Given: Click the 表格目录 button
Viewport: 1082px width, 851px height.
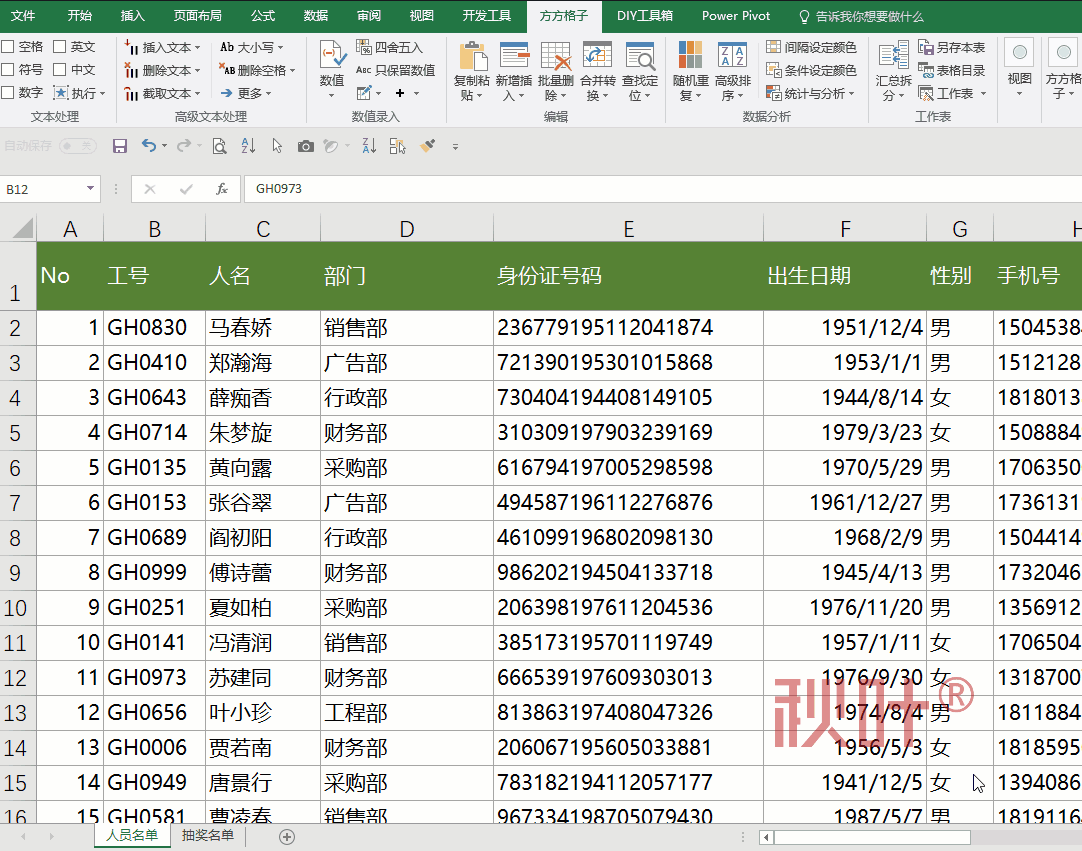Looking at the screenshot, I should pos(952,70).
